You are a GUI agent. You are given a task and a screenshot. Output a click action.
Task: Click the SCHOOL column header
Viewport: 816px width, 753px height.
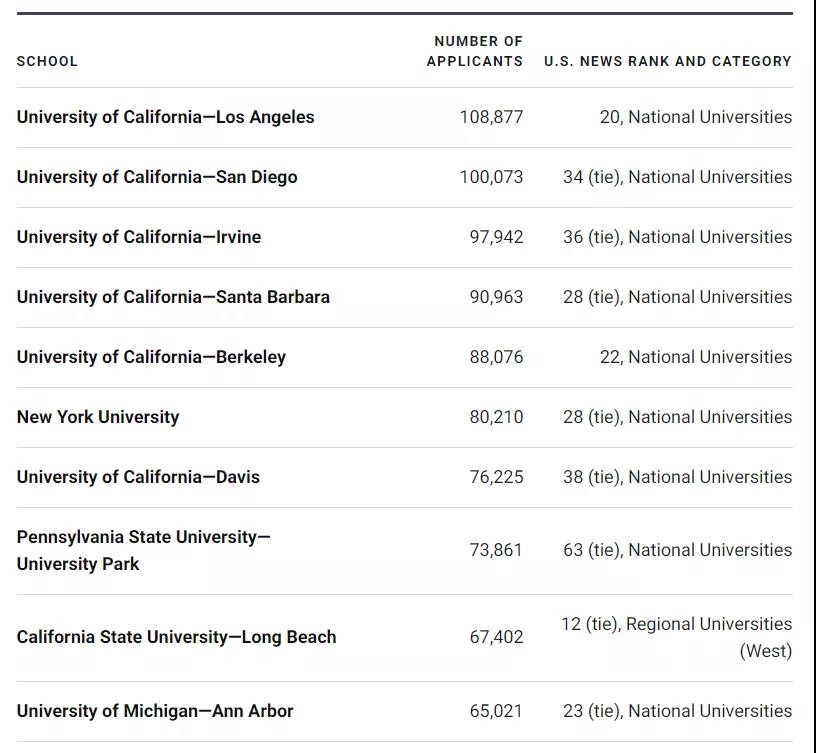(x=47, y=61)
